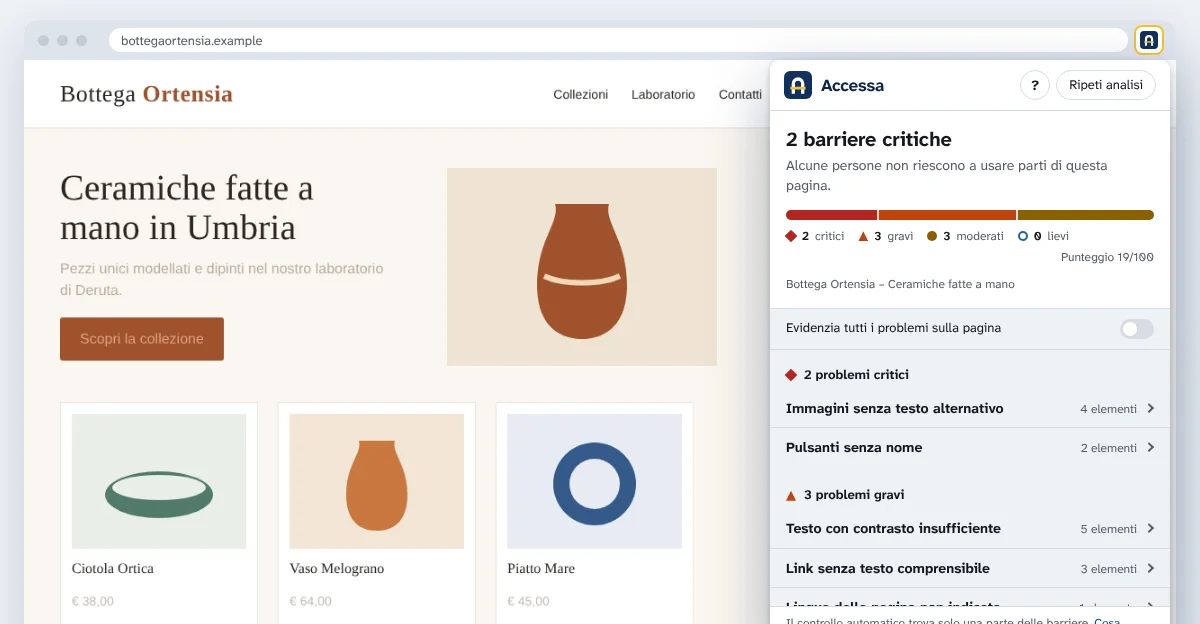
Task: Click the diamond icon of "2 problemi critici" heading
Action: coord(791,375)
